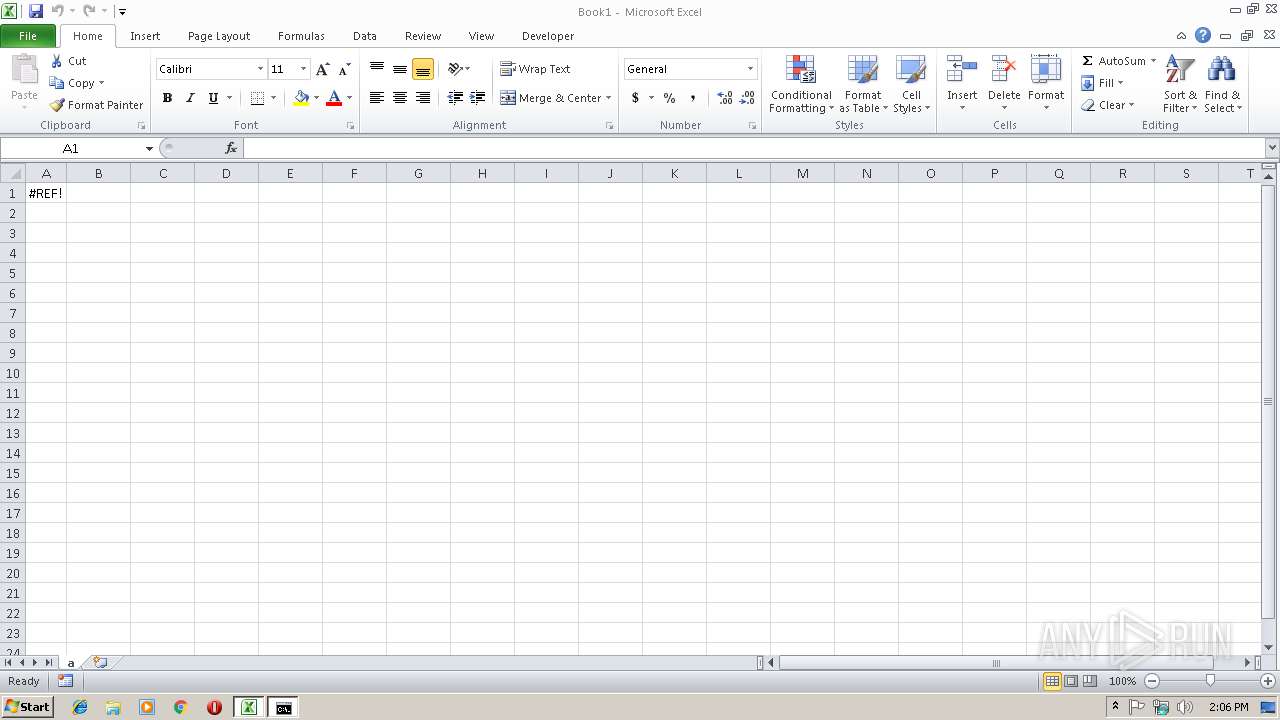Click the Select All corner button

pos(13,173)
